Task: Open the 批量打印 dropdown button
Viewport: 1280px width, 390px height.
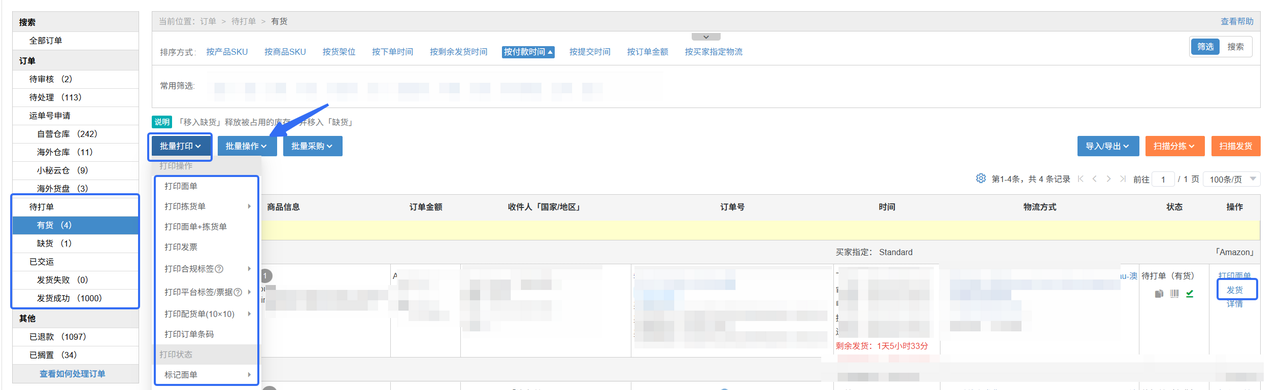Action: 181,146
